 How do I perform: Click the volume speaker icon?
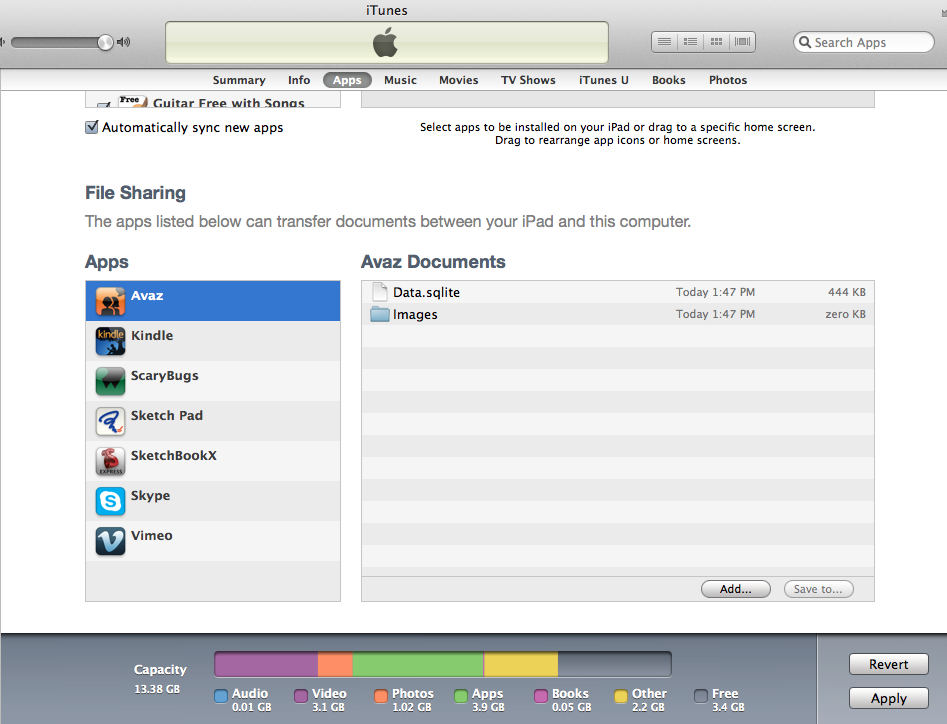123,42
